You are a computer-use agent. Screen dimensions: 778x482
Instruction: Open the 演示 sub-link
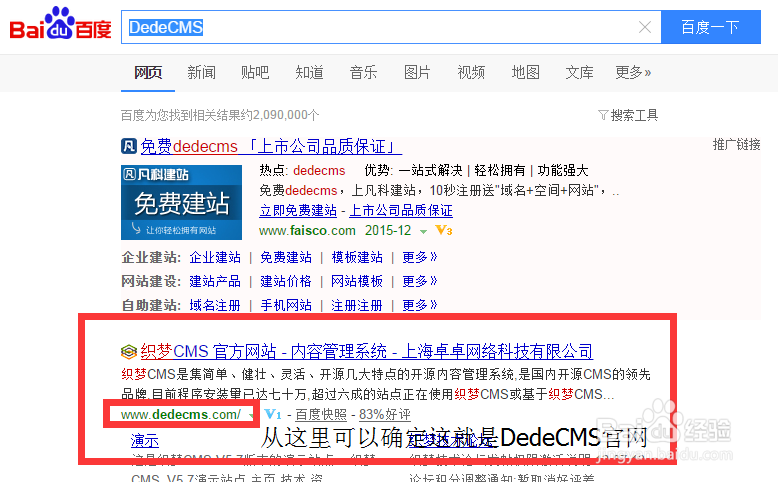coord(144,440)
